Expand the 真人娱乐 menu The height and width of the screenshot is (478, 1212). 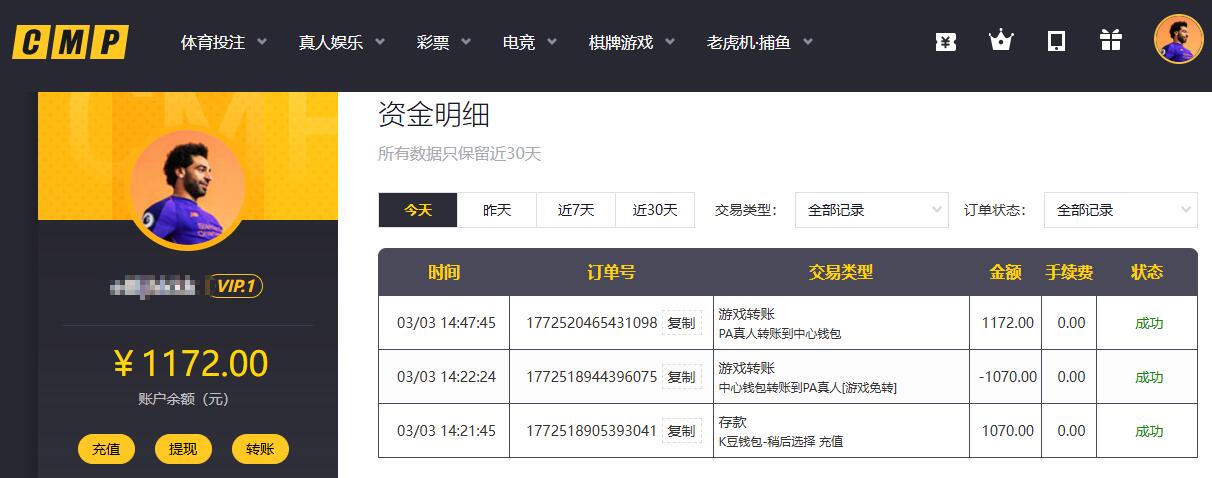[x=342, y=42]
